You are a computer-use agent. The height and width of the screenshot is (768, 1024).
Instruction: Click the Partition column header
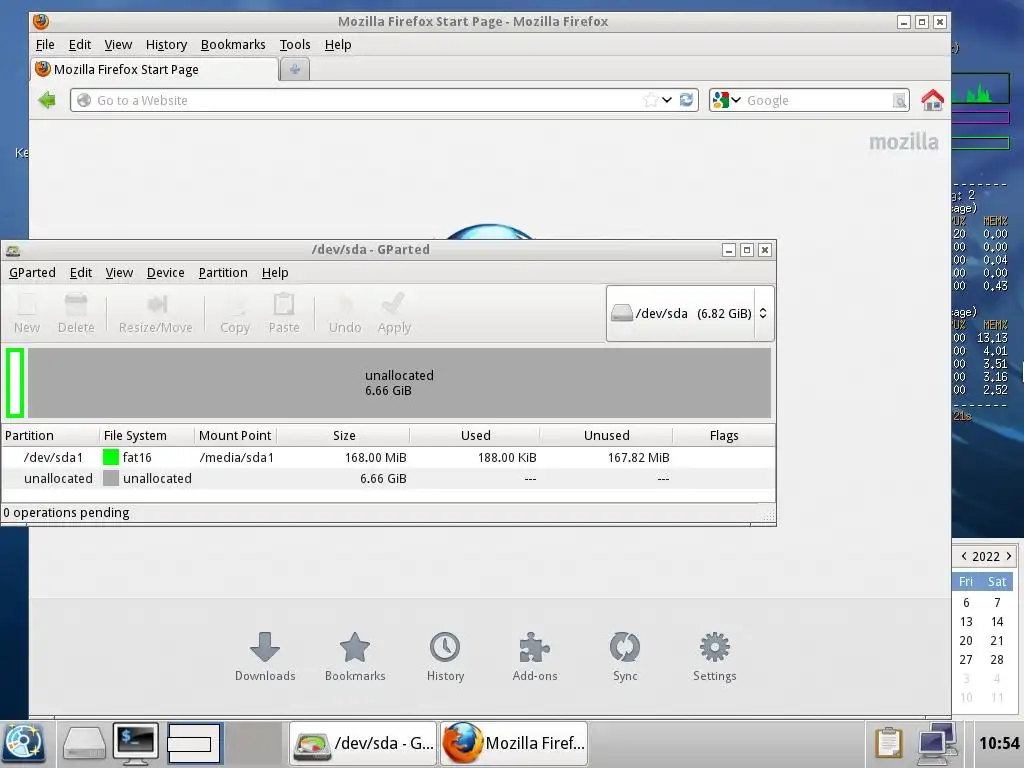50,436
